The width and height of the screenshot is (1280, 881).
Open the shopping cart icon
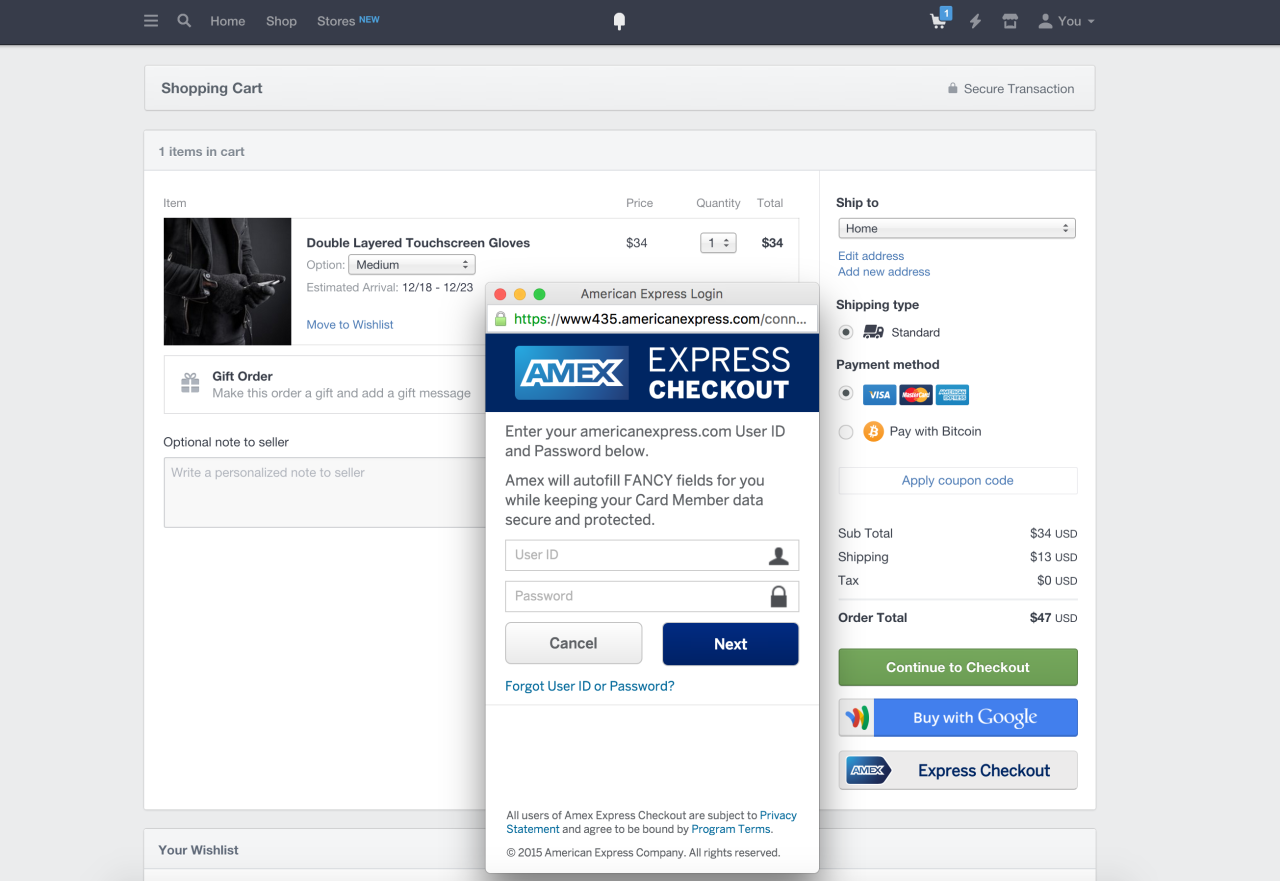pos(939,20)
